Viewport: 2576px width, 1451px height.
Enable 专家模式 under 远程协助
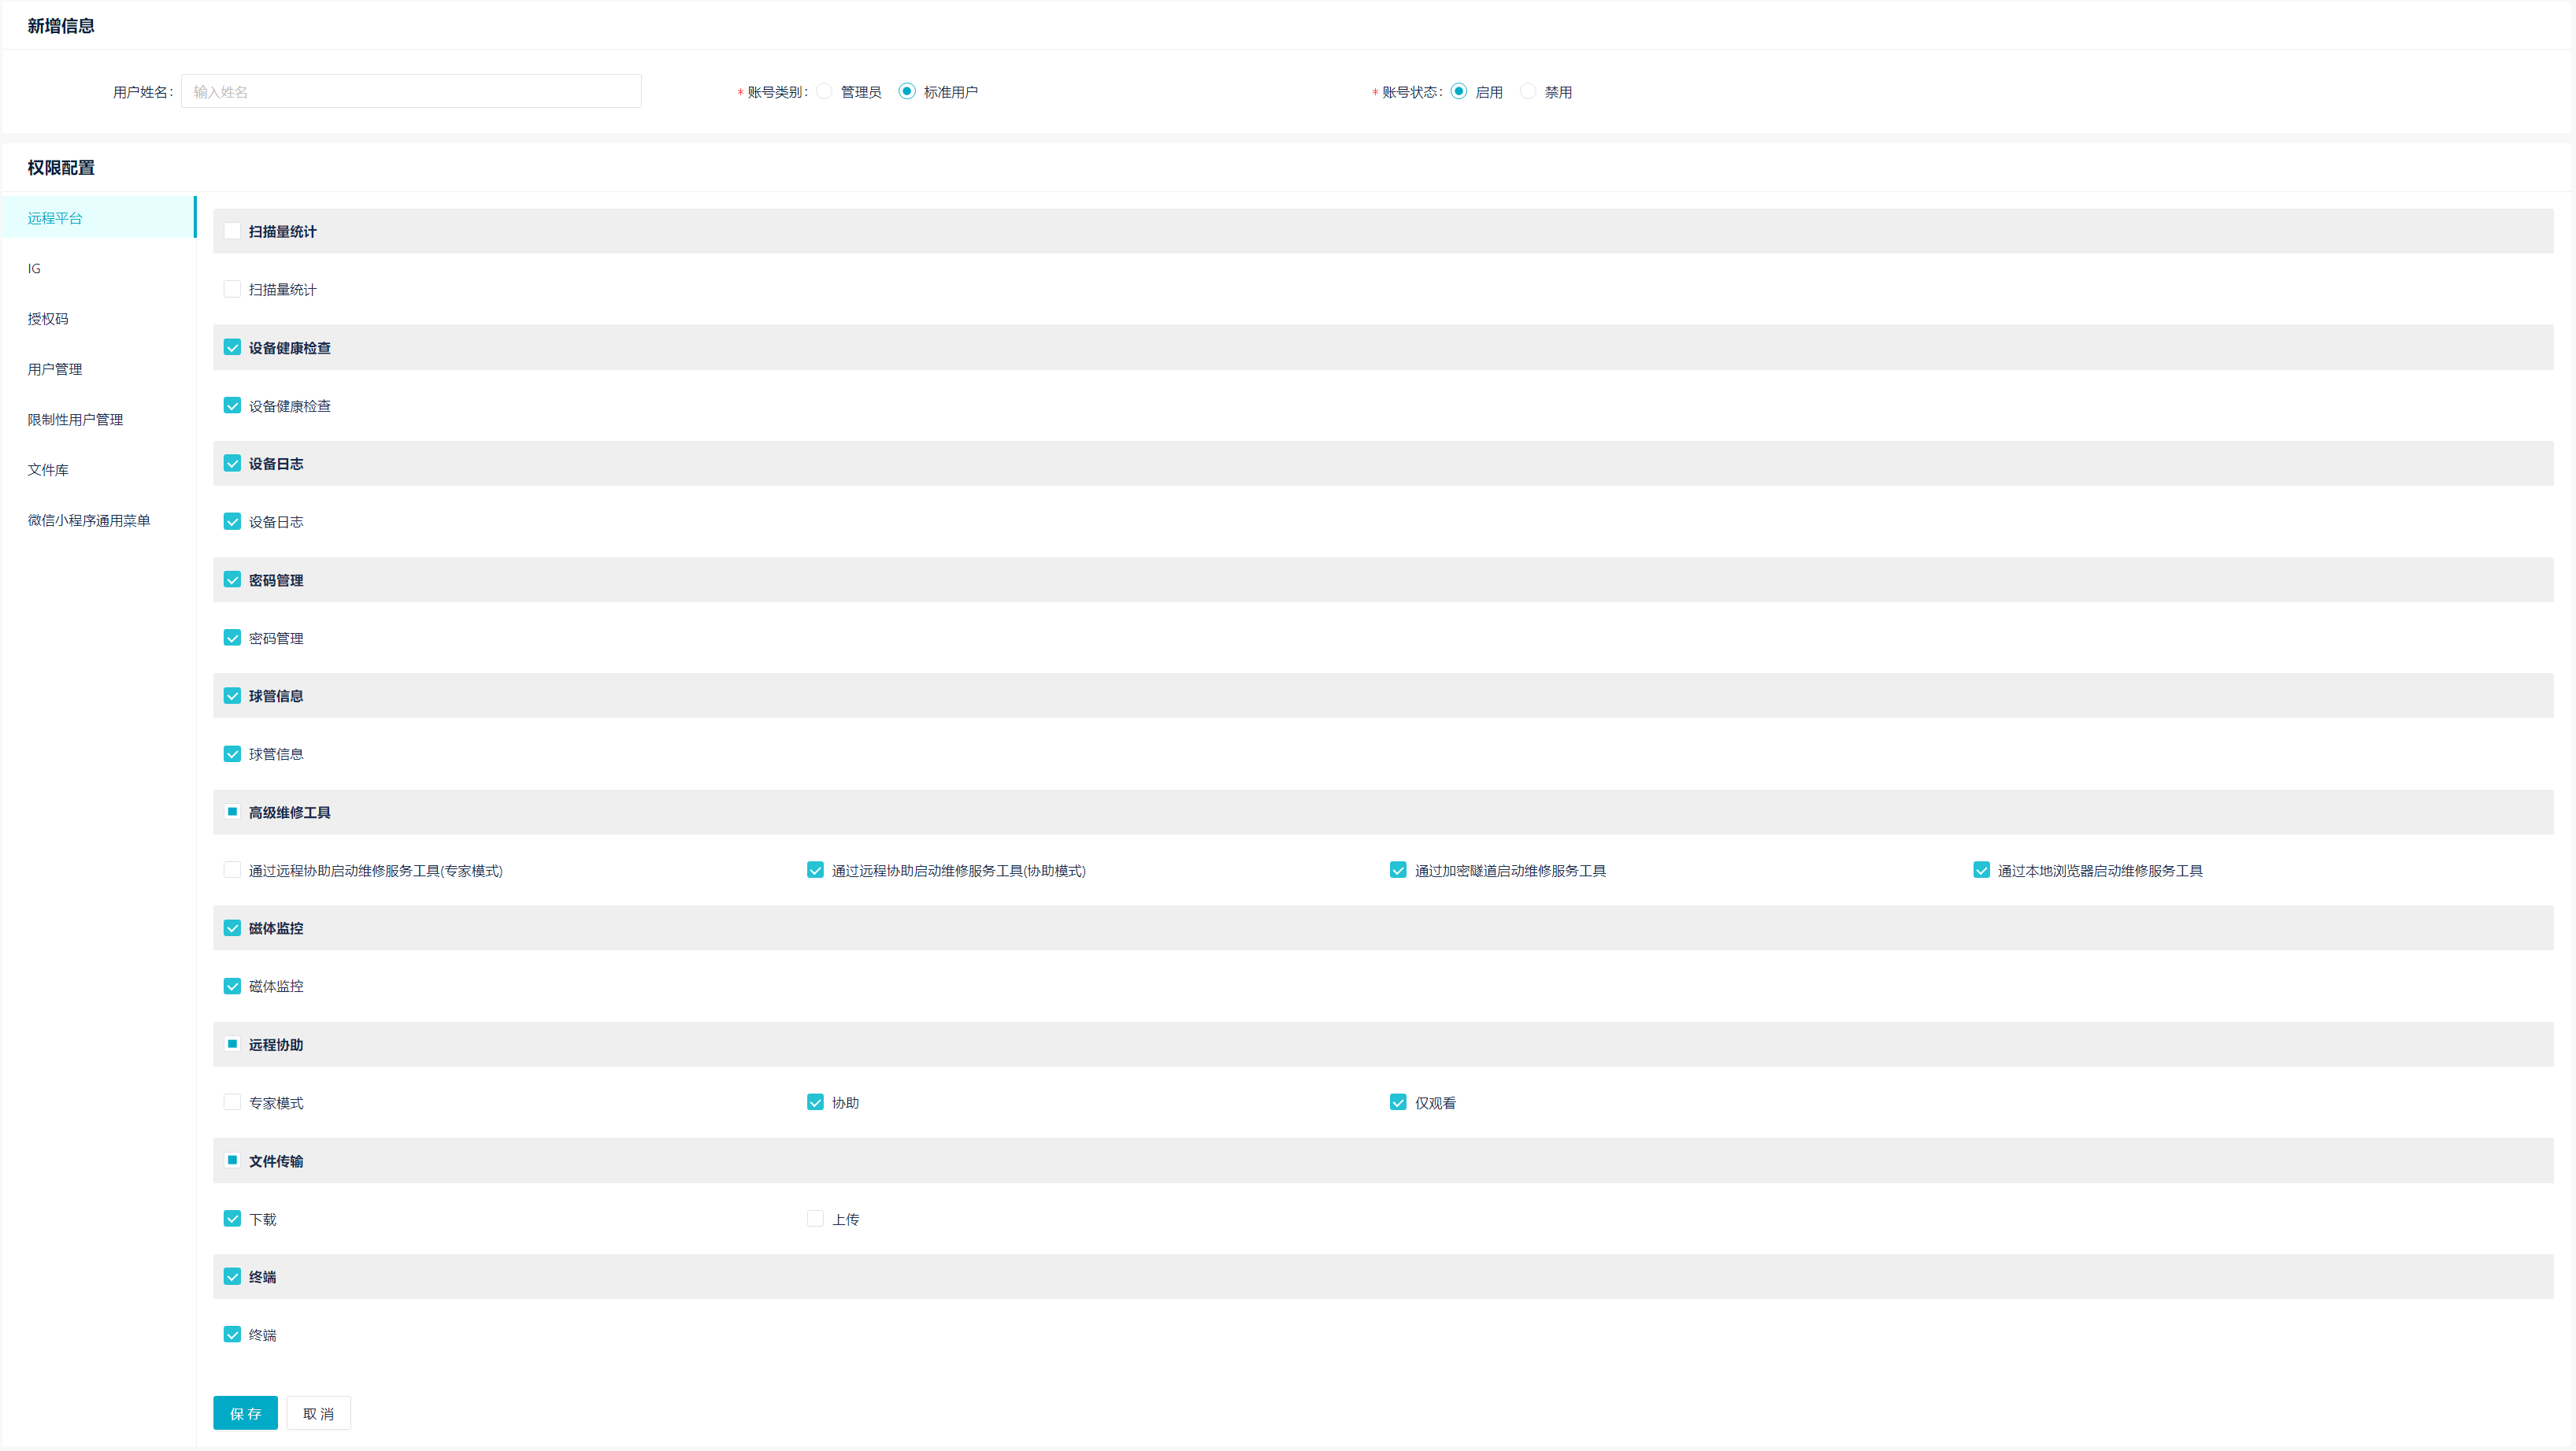pos(232,1102)
